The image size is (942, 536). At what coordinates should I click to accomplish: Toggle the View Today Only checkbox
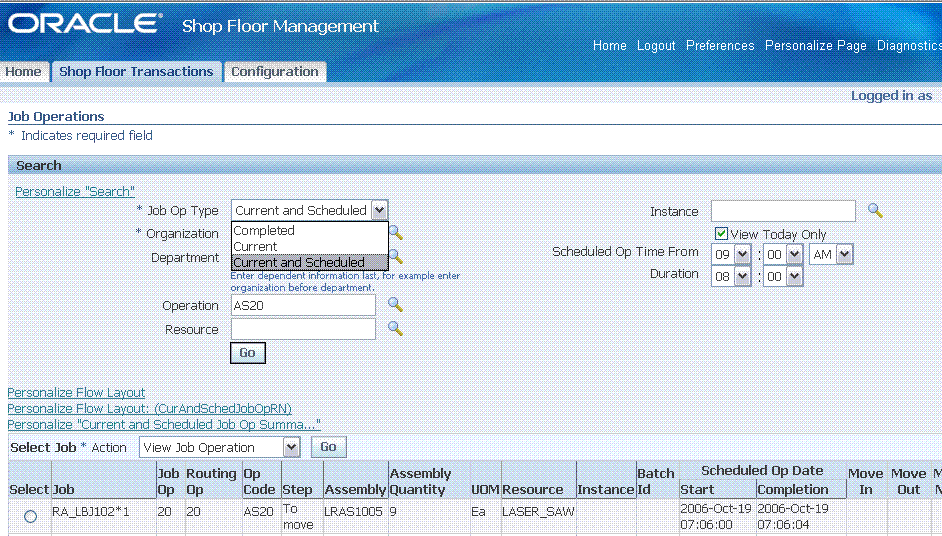pos(721,234)
